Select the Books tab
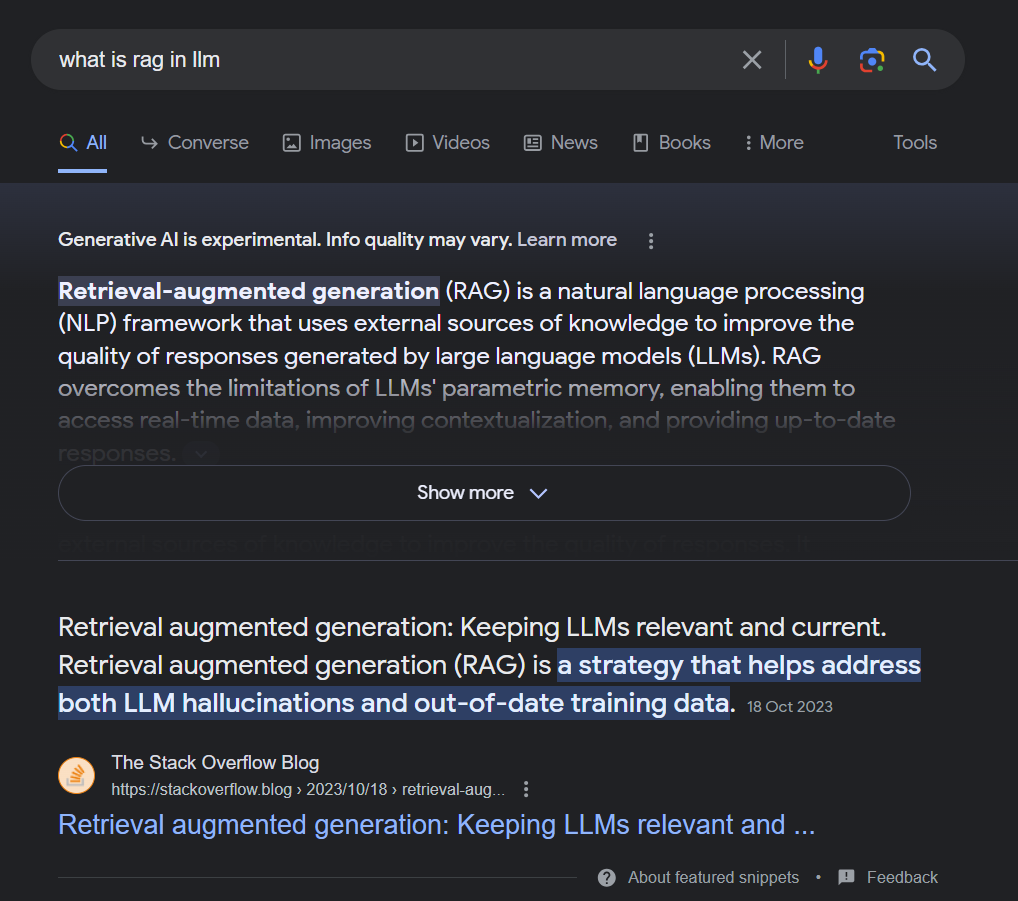 (672, 143)
